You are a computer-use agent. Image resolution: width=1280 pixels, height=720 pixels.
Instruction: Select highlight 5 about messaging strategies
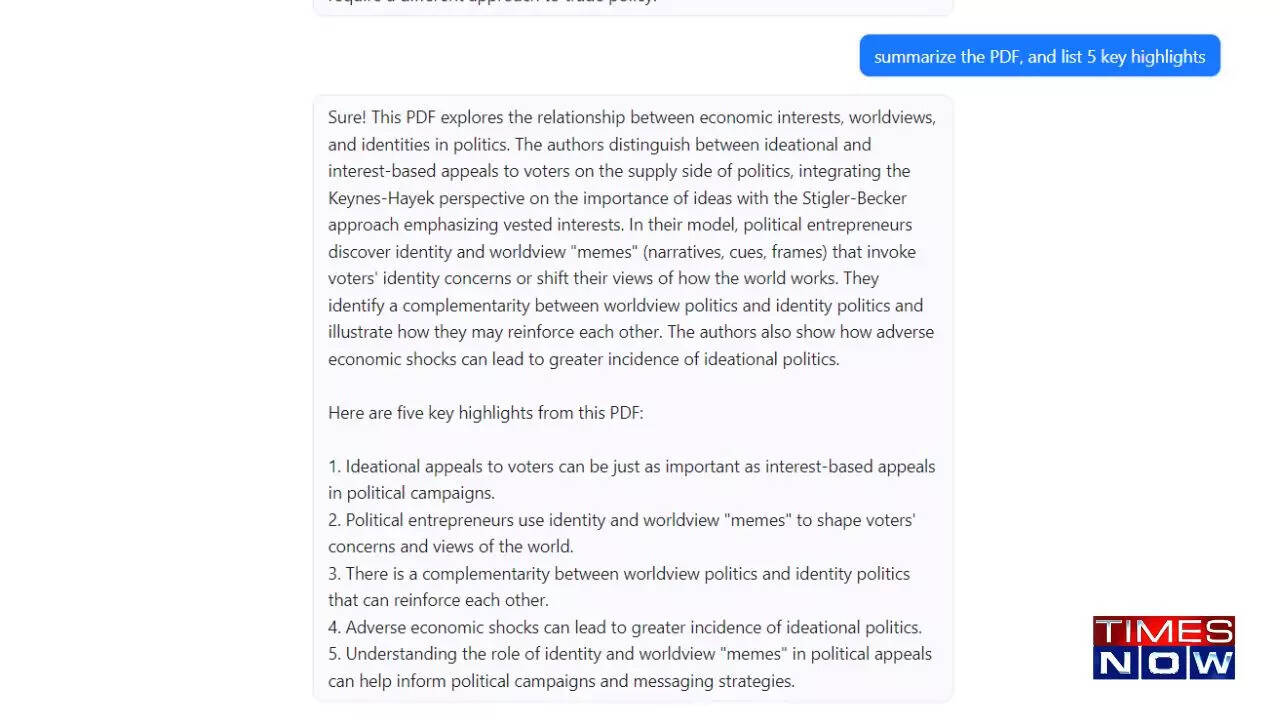coord(629,668)
